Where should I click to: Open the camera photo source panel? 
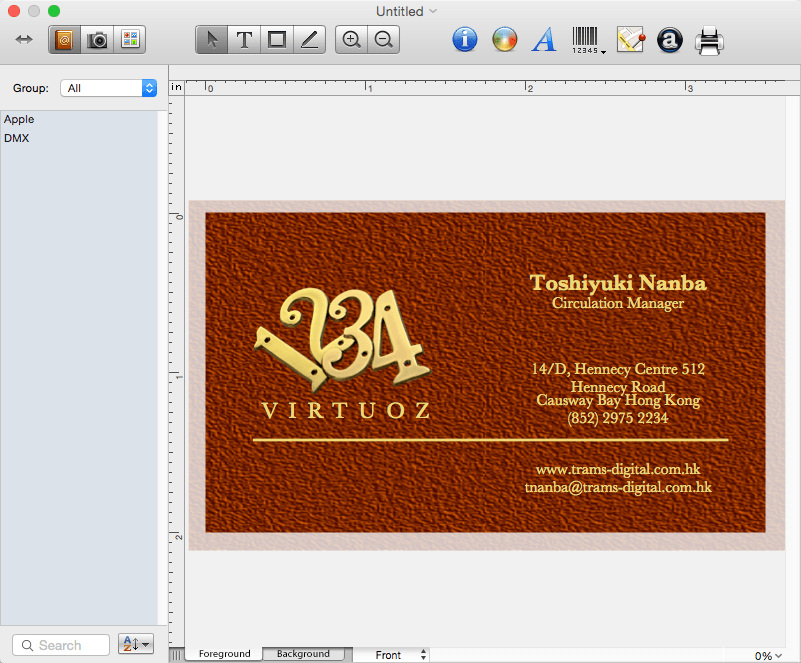[97, 39]
